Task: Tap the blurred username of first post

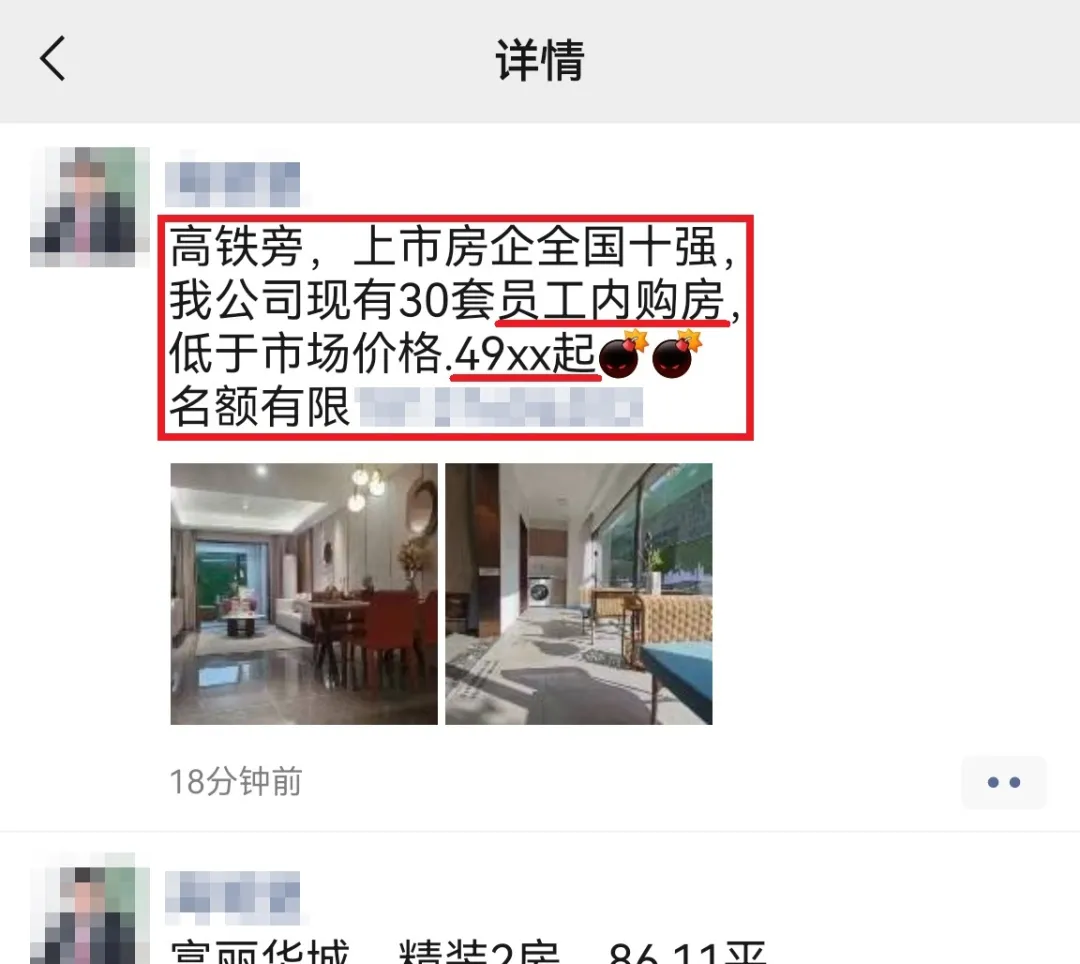Action: pyautogui.click(x=233, y=184)
